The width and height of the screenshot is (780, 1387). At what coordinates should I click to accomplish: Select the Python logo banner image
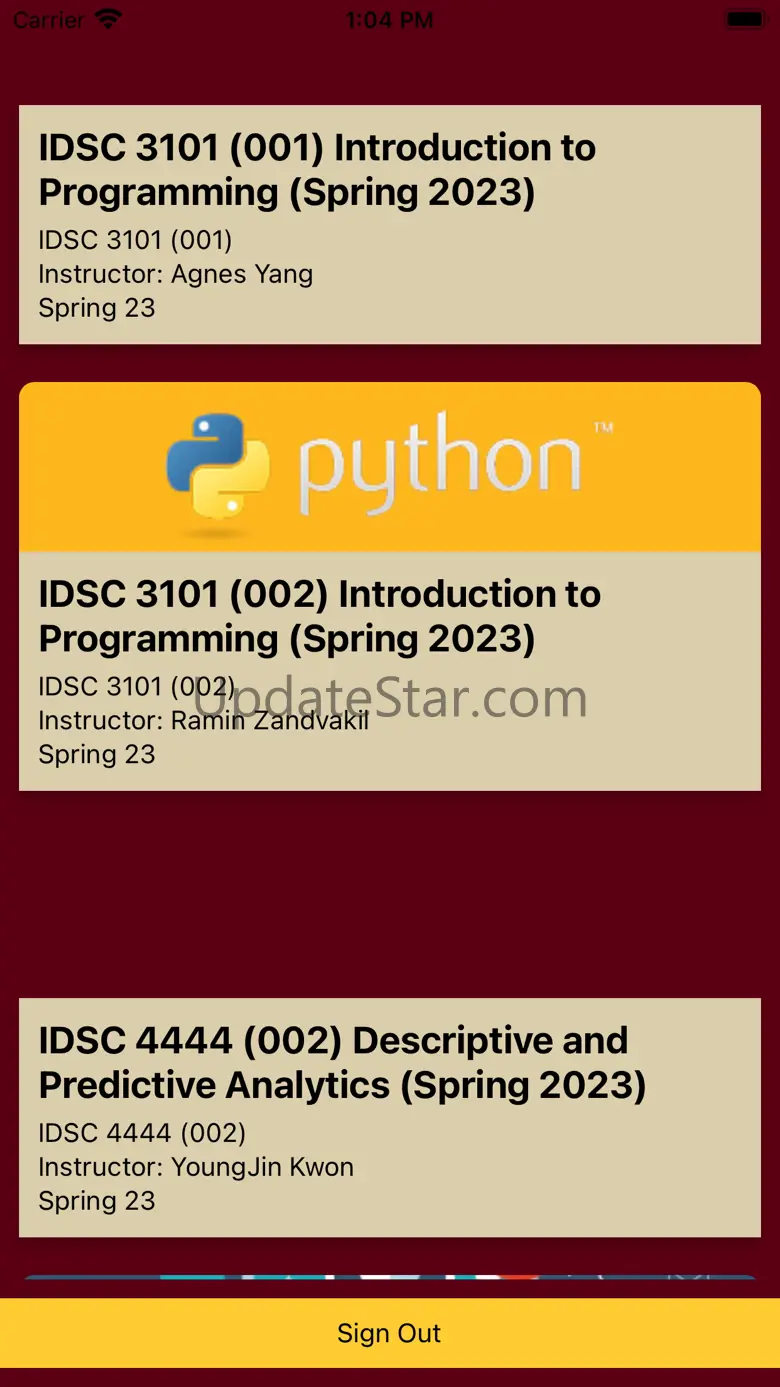390,467
